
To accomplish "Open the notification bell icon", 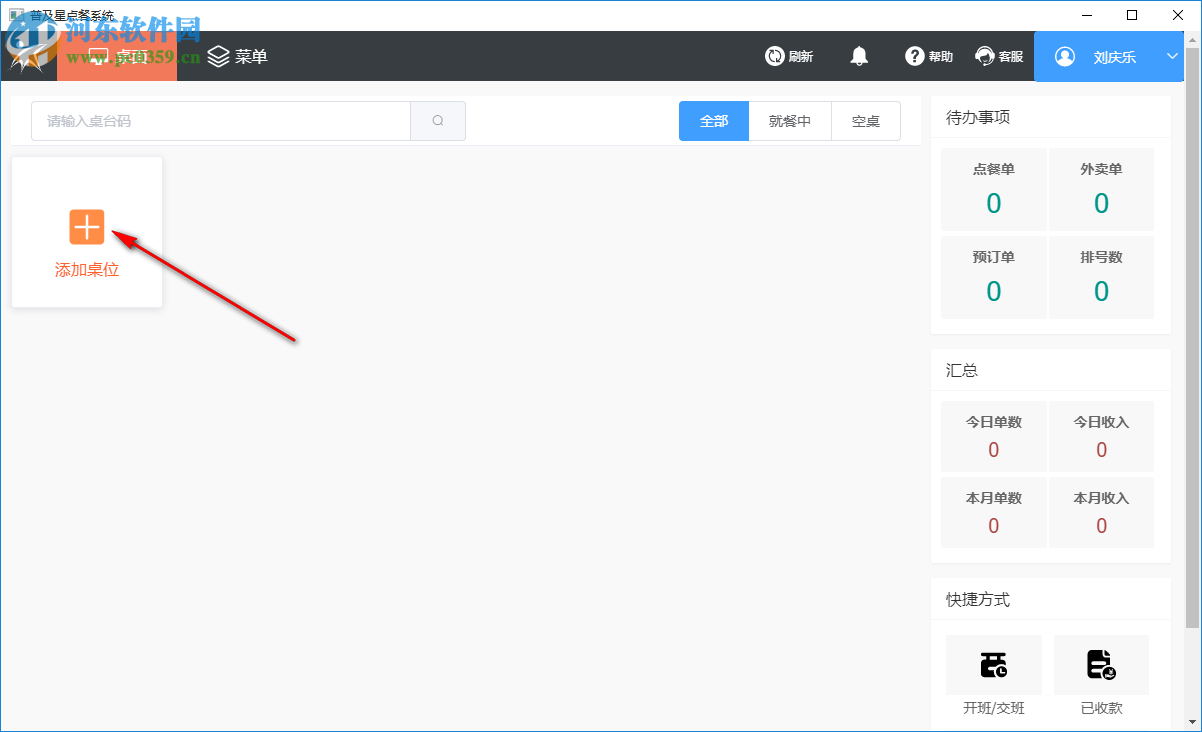I will [x=859, y=56].
